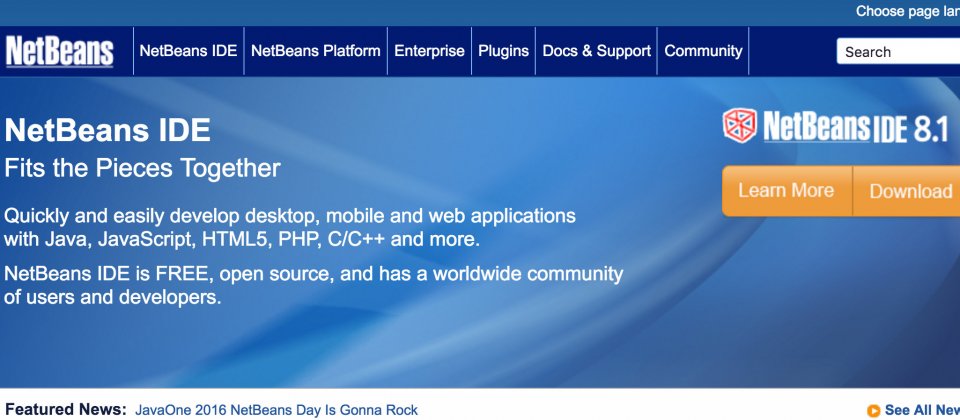Open the Docs & Support menu
960x420 pixels.
point(596,51)
